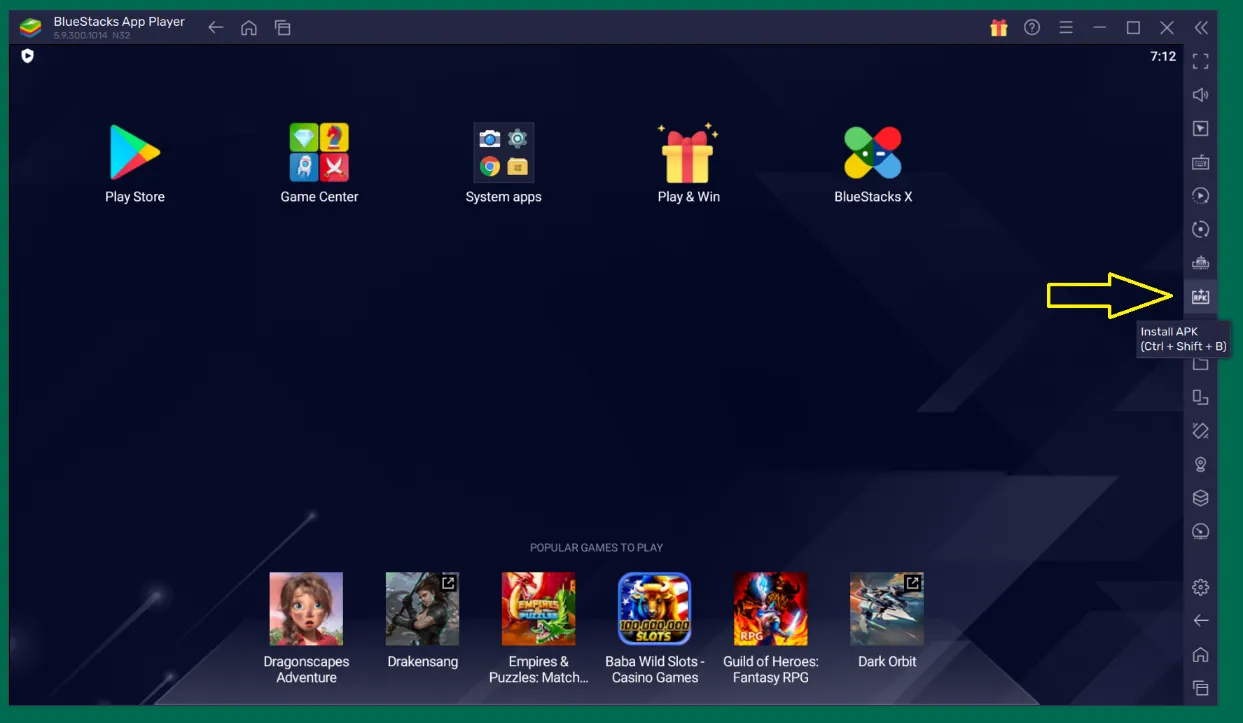Open the settings gear in sidebar
The width and height of the screenshot is (1243, 723).
coord(1201,587)
